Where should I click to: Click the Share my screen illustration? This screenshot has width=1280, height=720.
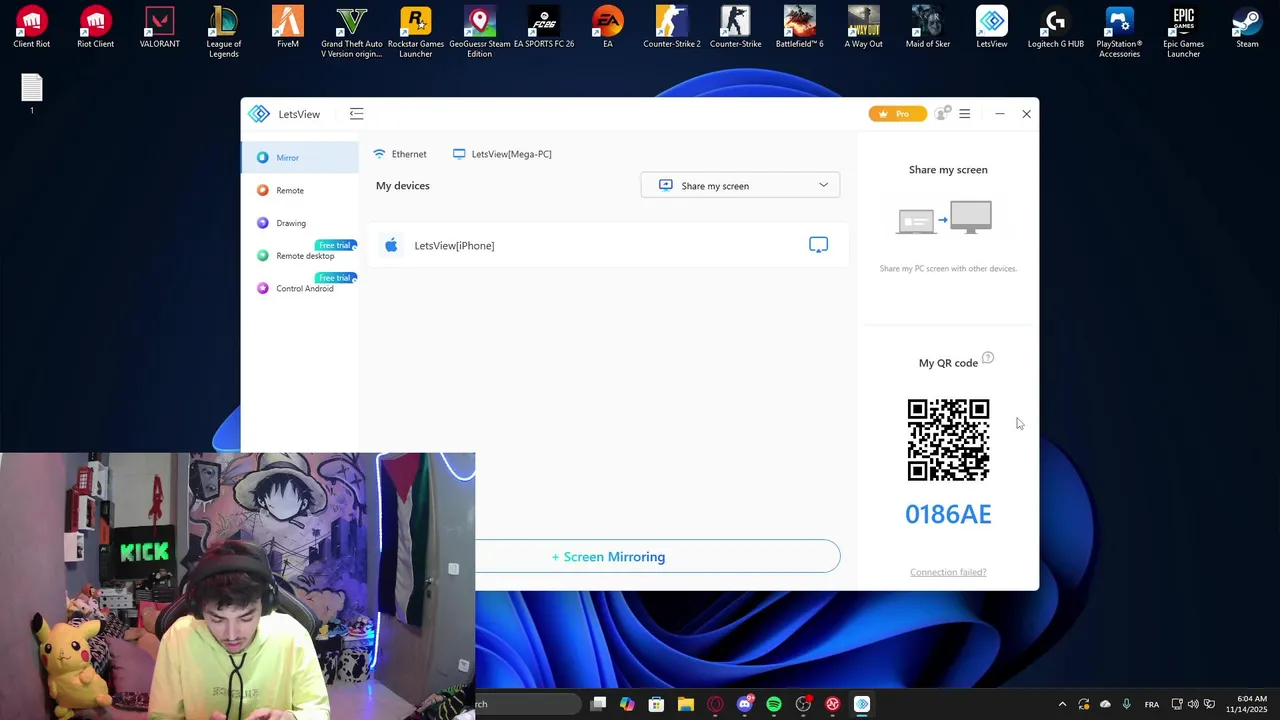(x=945, y=218)
